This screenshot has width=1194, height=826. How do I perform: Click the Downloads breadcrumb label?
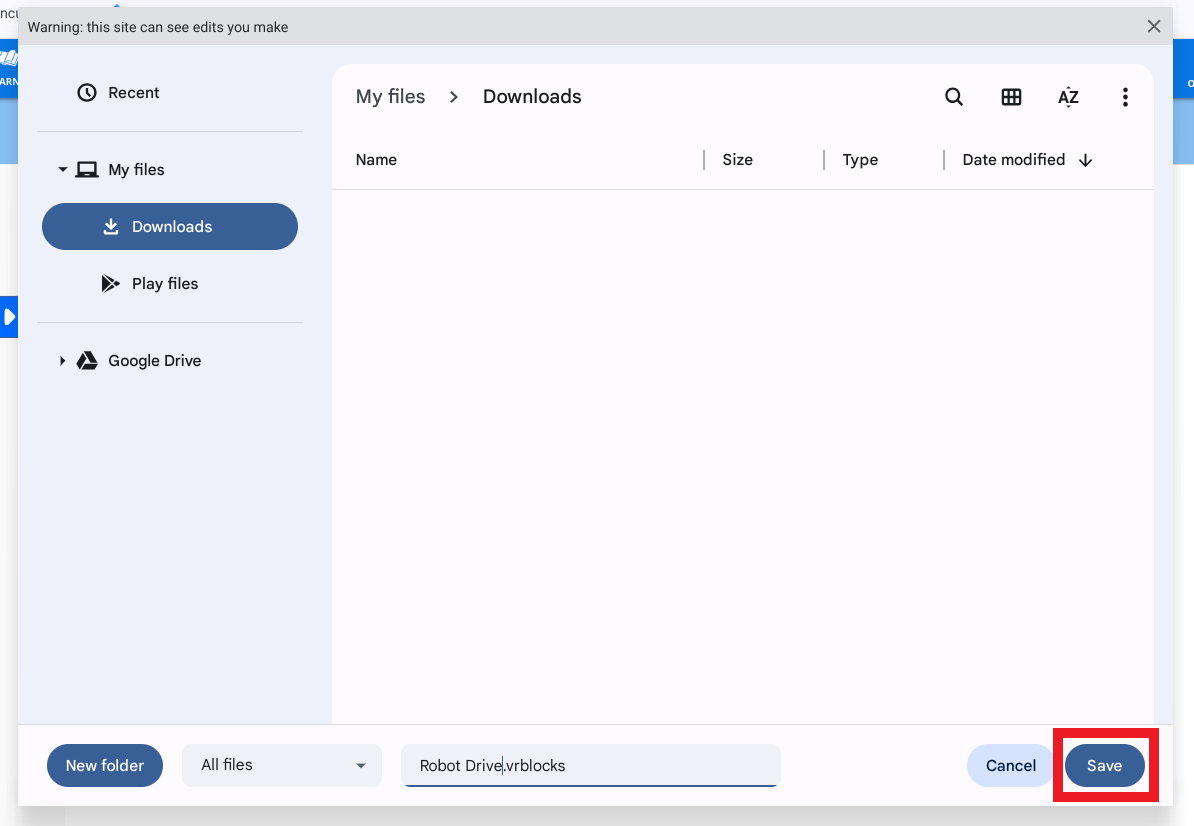(532, 96)
